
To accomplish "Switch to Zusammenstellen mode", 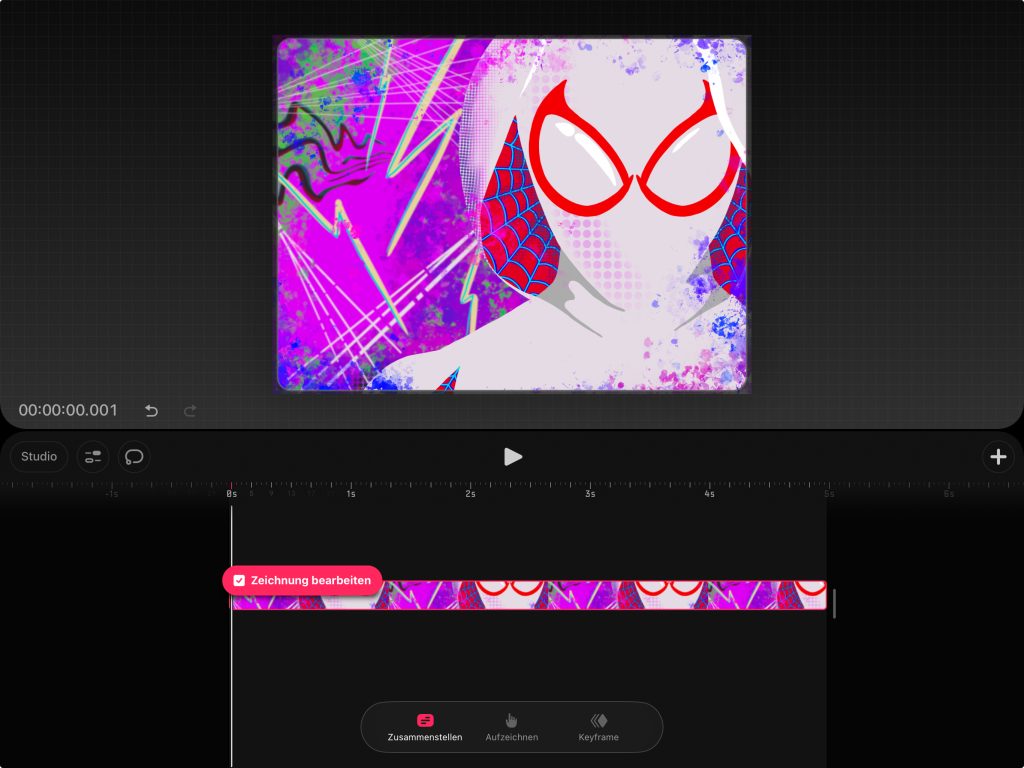I will (425, 727).
